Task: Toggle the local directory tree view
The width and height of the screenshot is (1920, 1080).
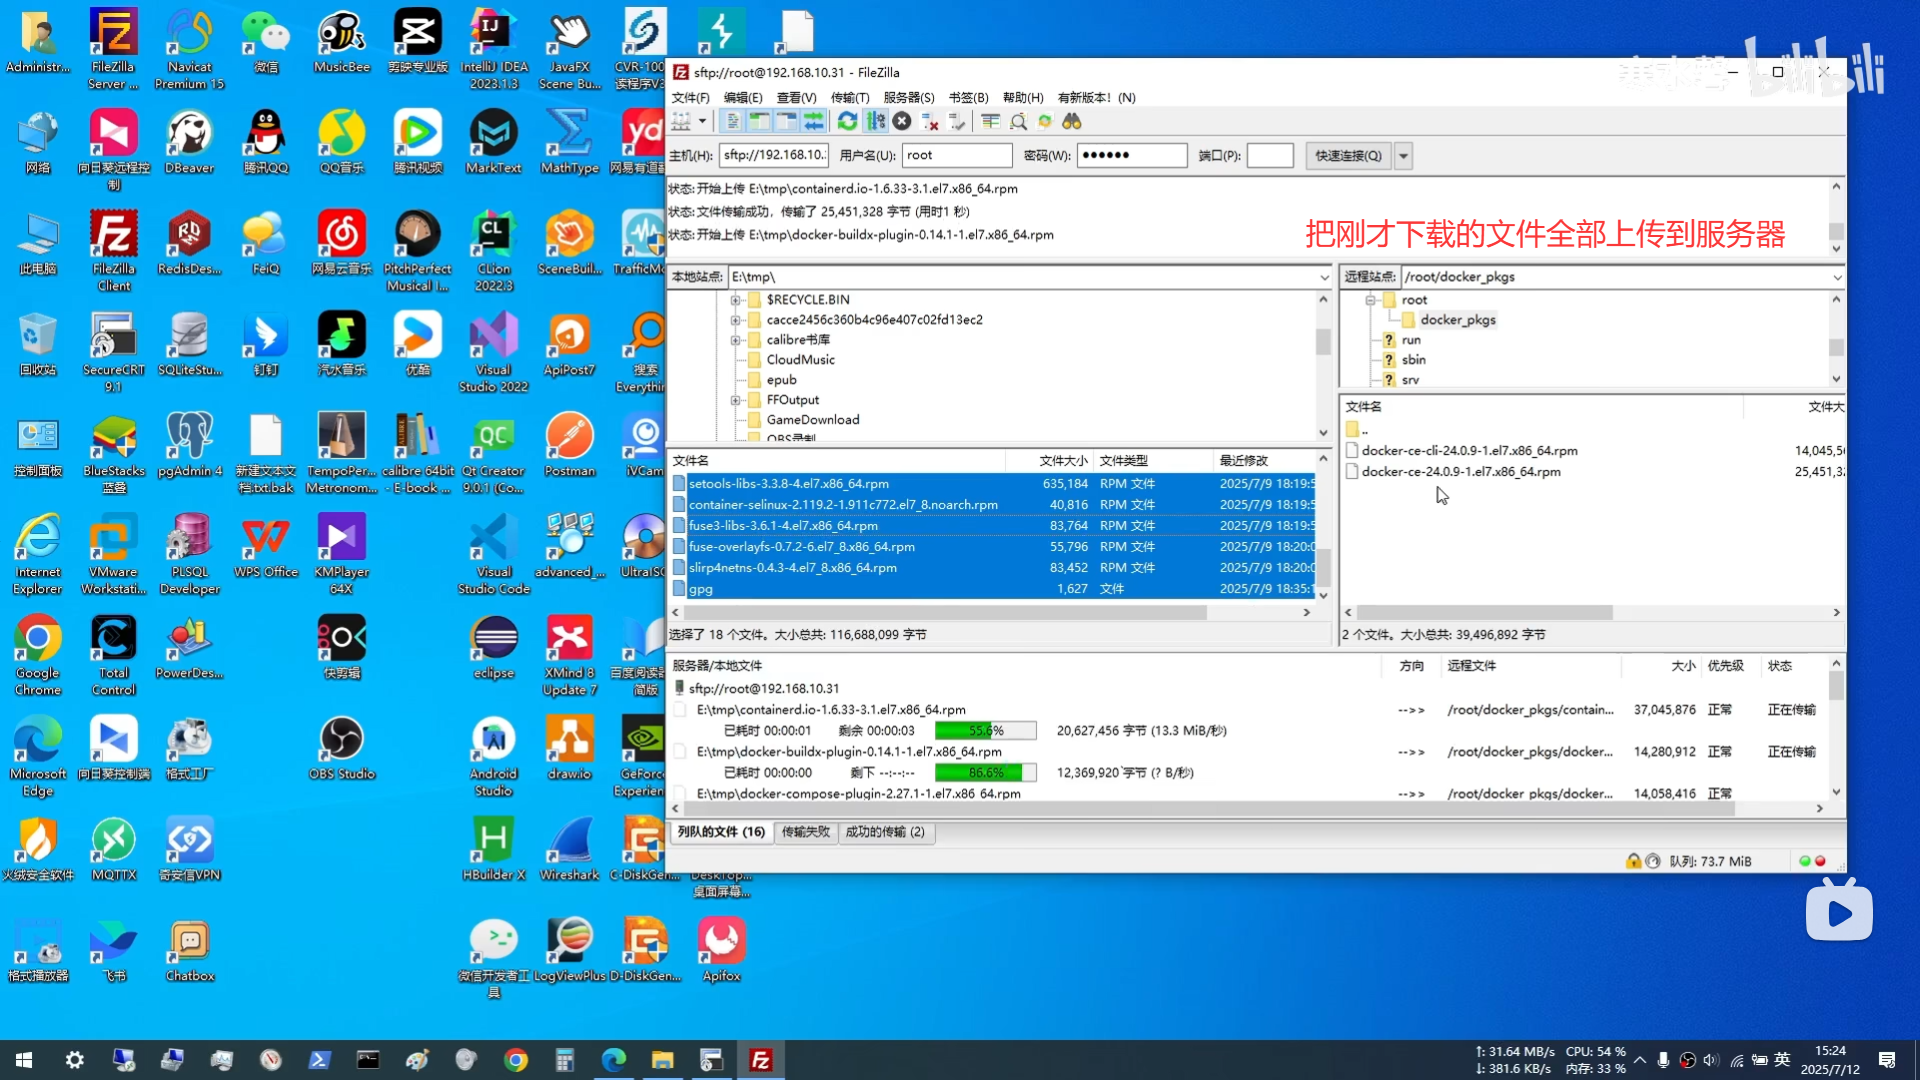Action: coord(760,121)
